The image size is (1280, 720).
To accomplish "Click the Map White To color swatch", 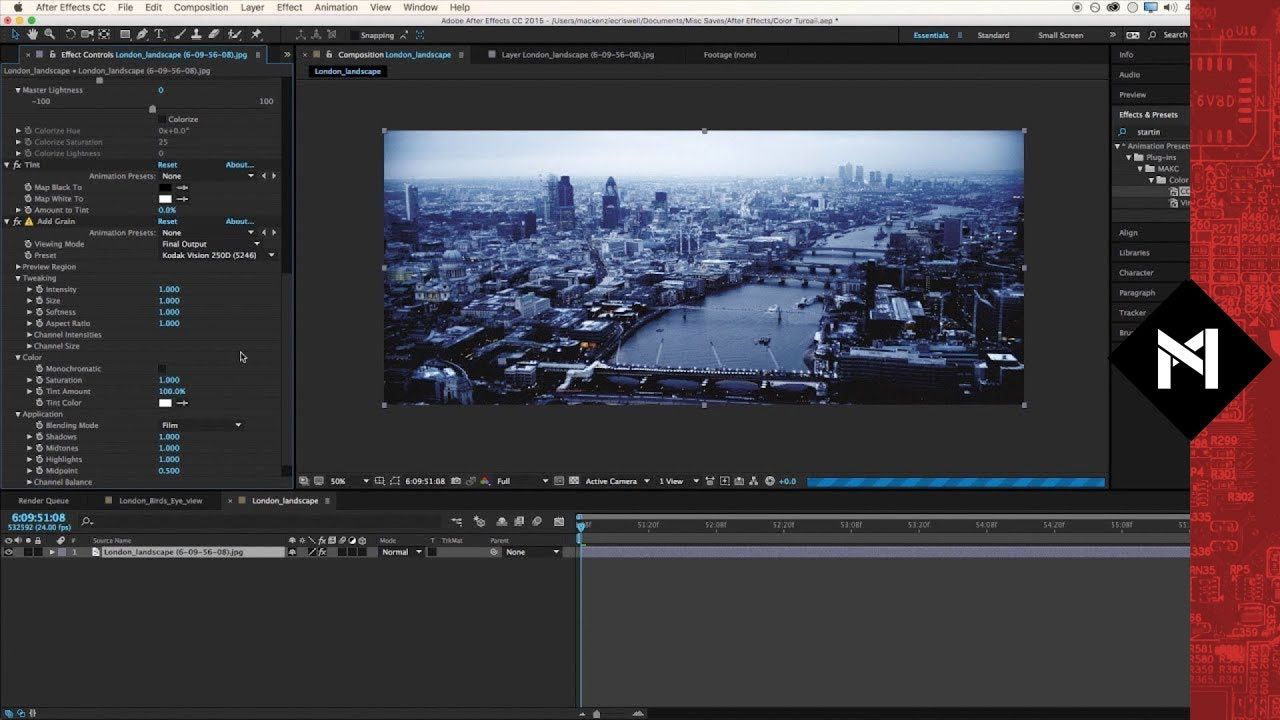I will (165, 199).
